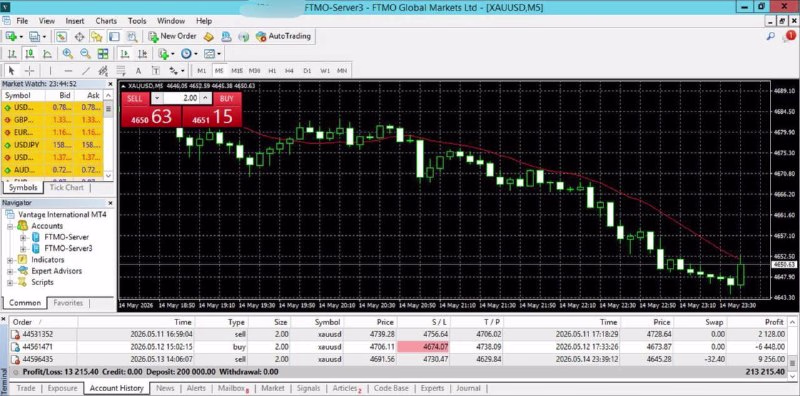800x396 pixels.
Task: Toggle the Terminal panel icon
Action: pos(114,36)
